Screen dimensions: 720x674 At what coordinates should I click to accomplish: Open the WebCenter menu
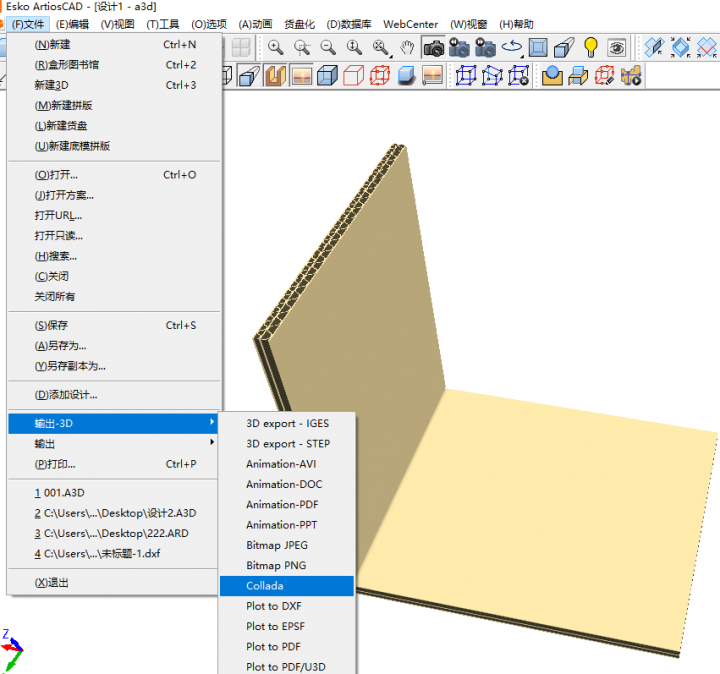coord(410,24)
